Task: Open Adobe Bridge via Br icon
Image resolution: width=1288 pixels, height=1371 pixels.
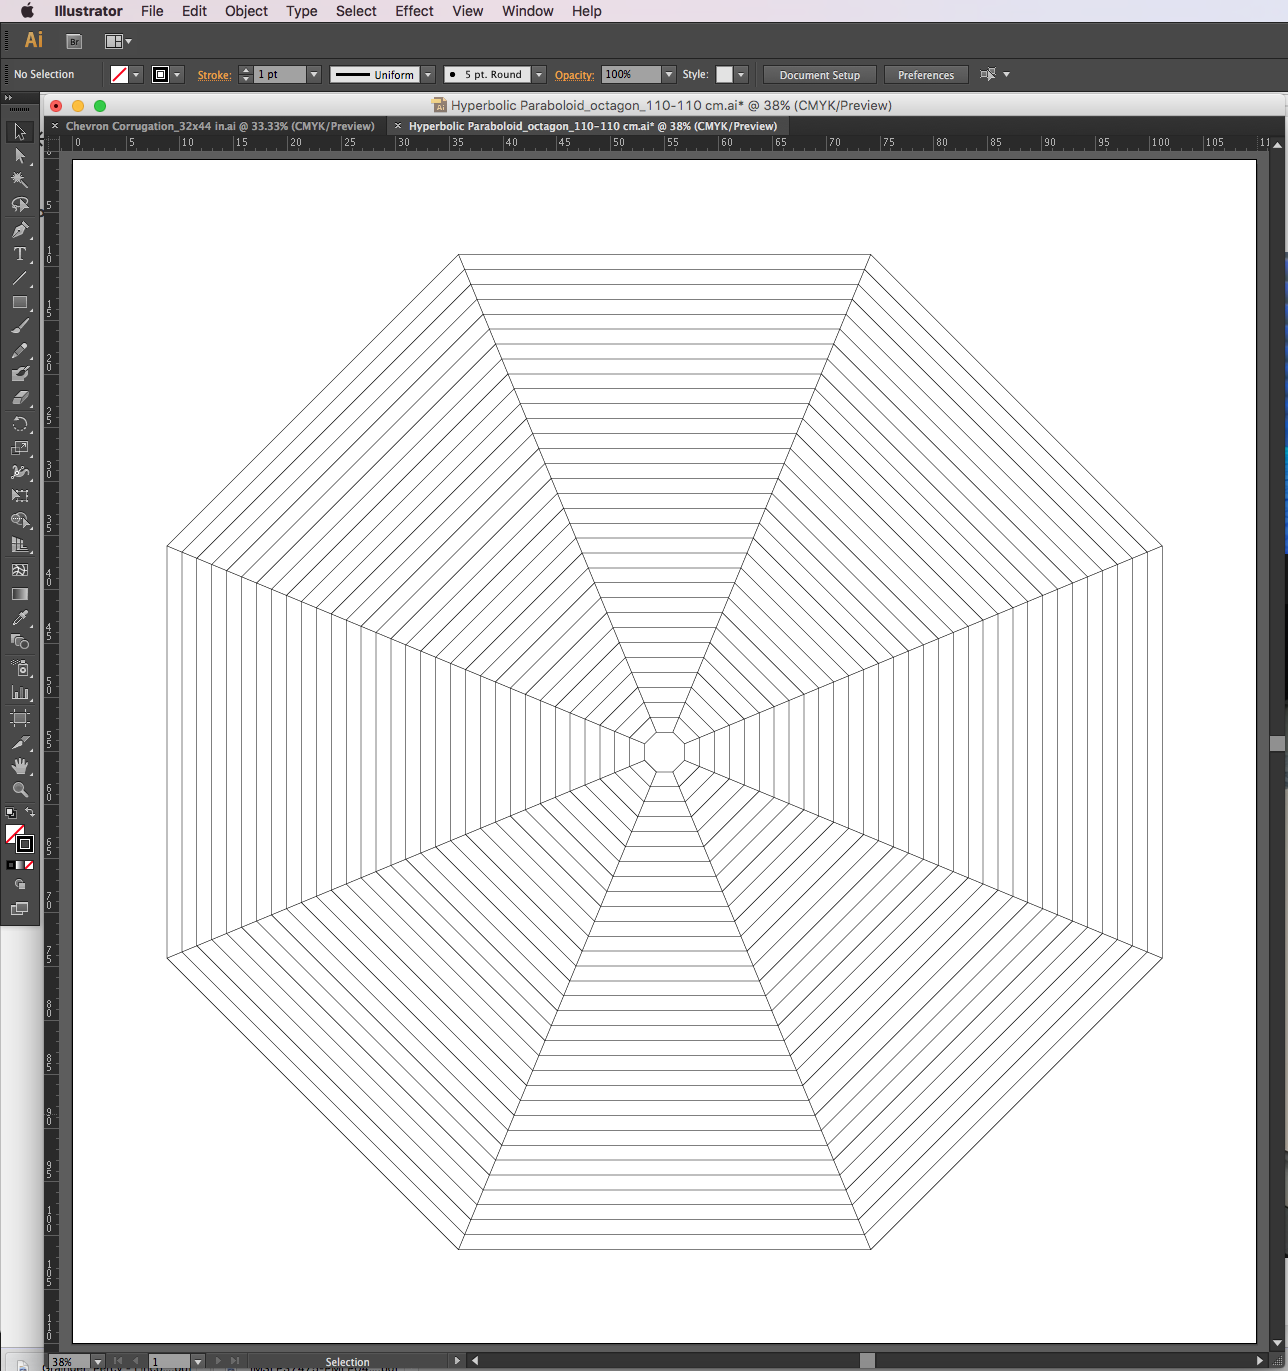Action: tap(74, 41)
